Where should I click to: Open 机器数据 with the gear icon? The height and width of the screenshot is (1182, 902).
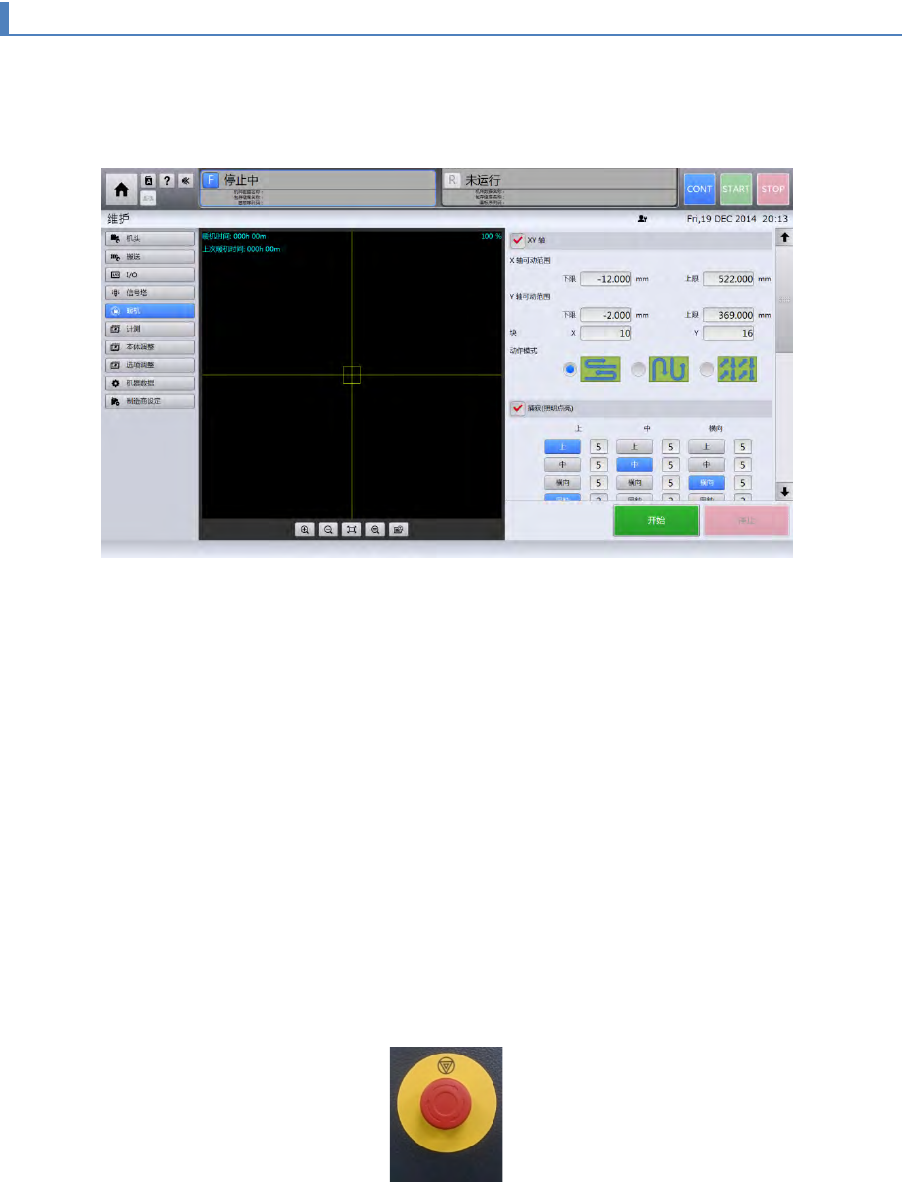point(150,383)
